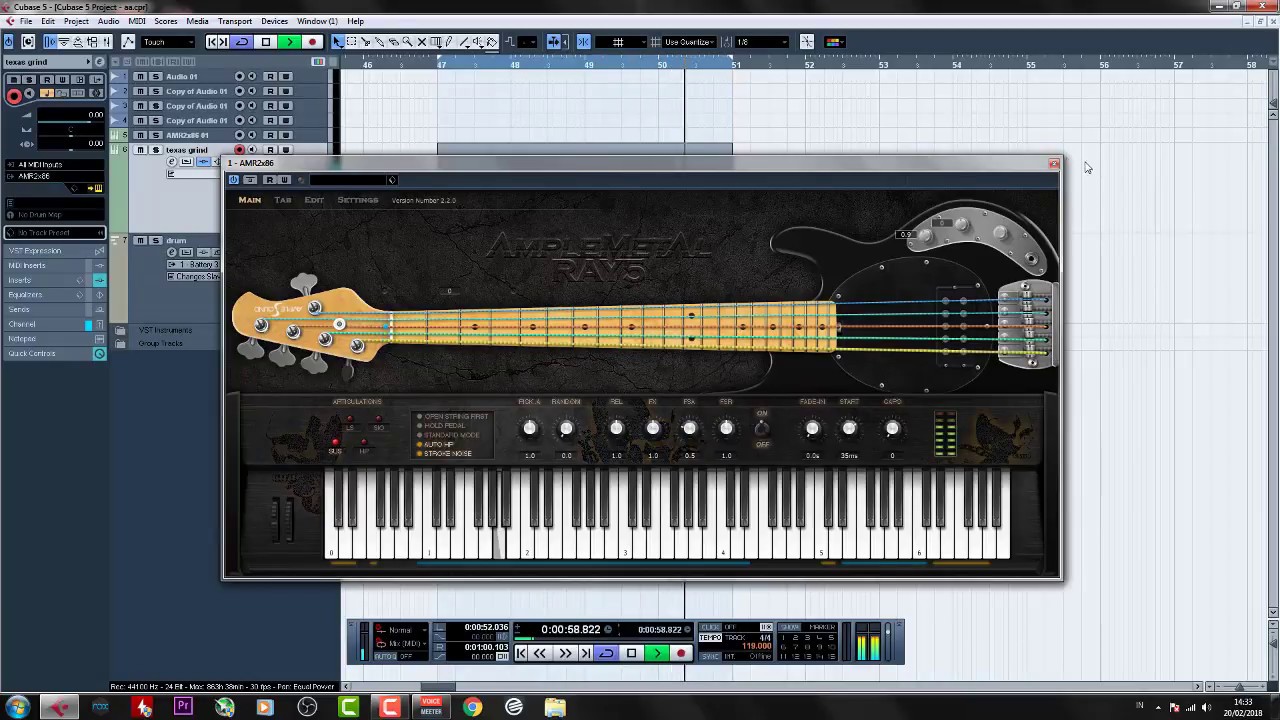Toggle CLICK metronome in transport panel
This screenshot has height=720, width=1280.
(x=710, y=627)
